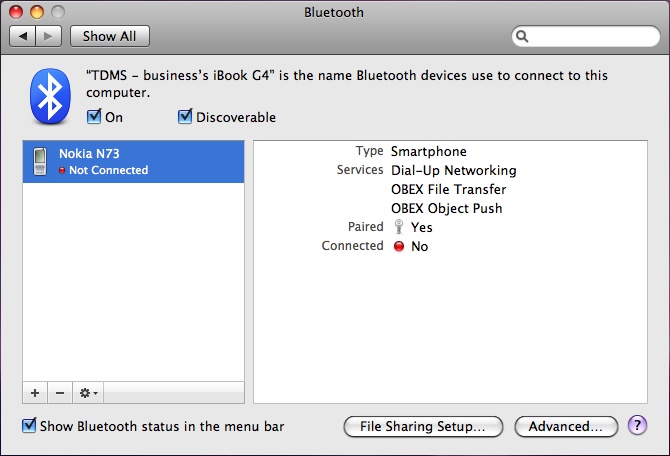Click the computer name description text
Image resolution: width=670 pixels, height=456 pixels.
[x=347, y=84]
